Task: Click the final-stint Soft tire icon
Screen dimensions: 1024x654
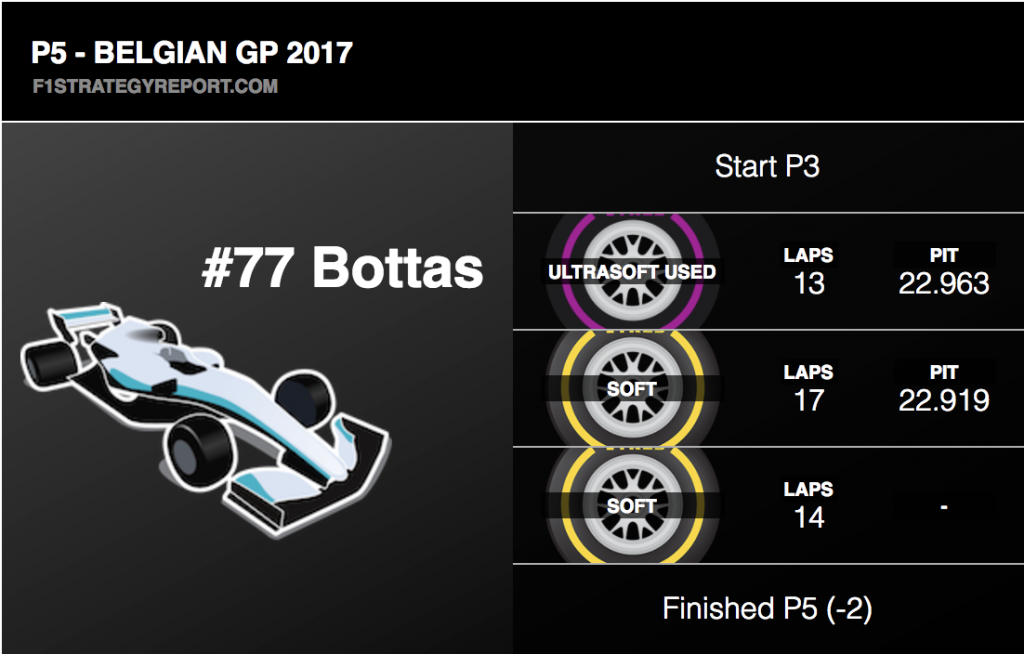Action: pos(632,506)
